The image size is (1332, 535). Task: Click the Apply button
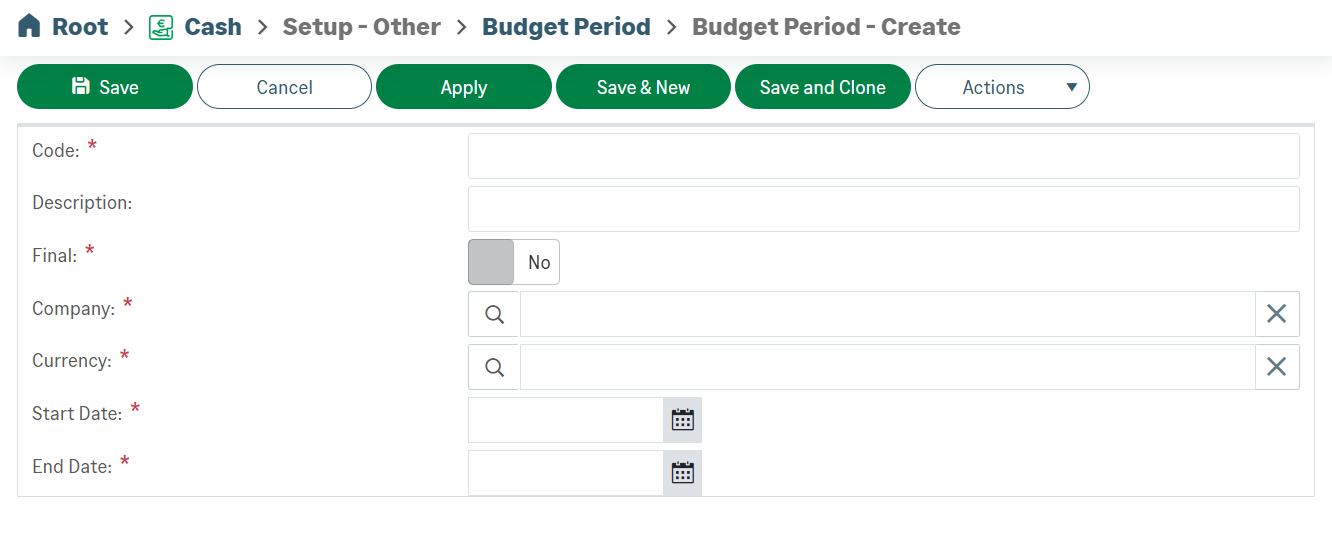click(x=464, y=87)
